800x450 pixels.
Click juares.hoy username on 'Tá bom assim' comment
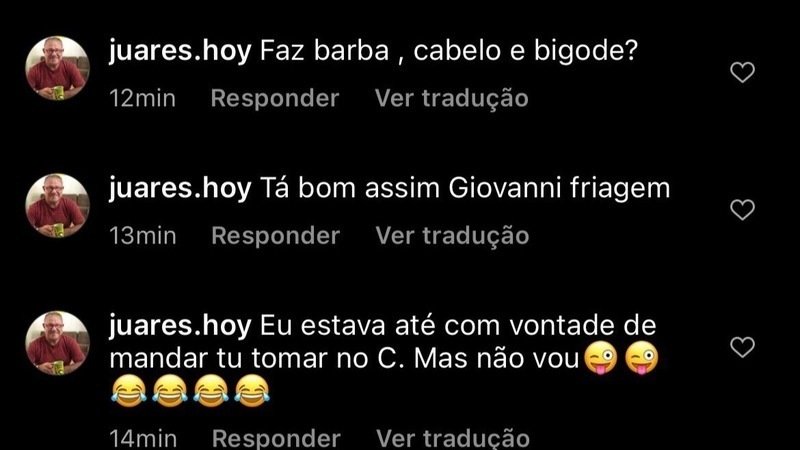tap(180, 189)
